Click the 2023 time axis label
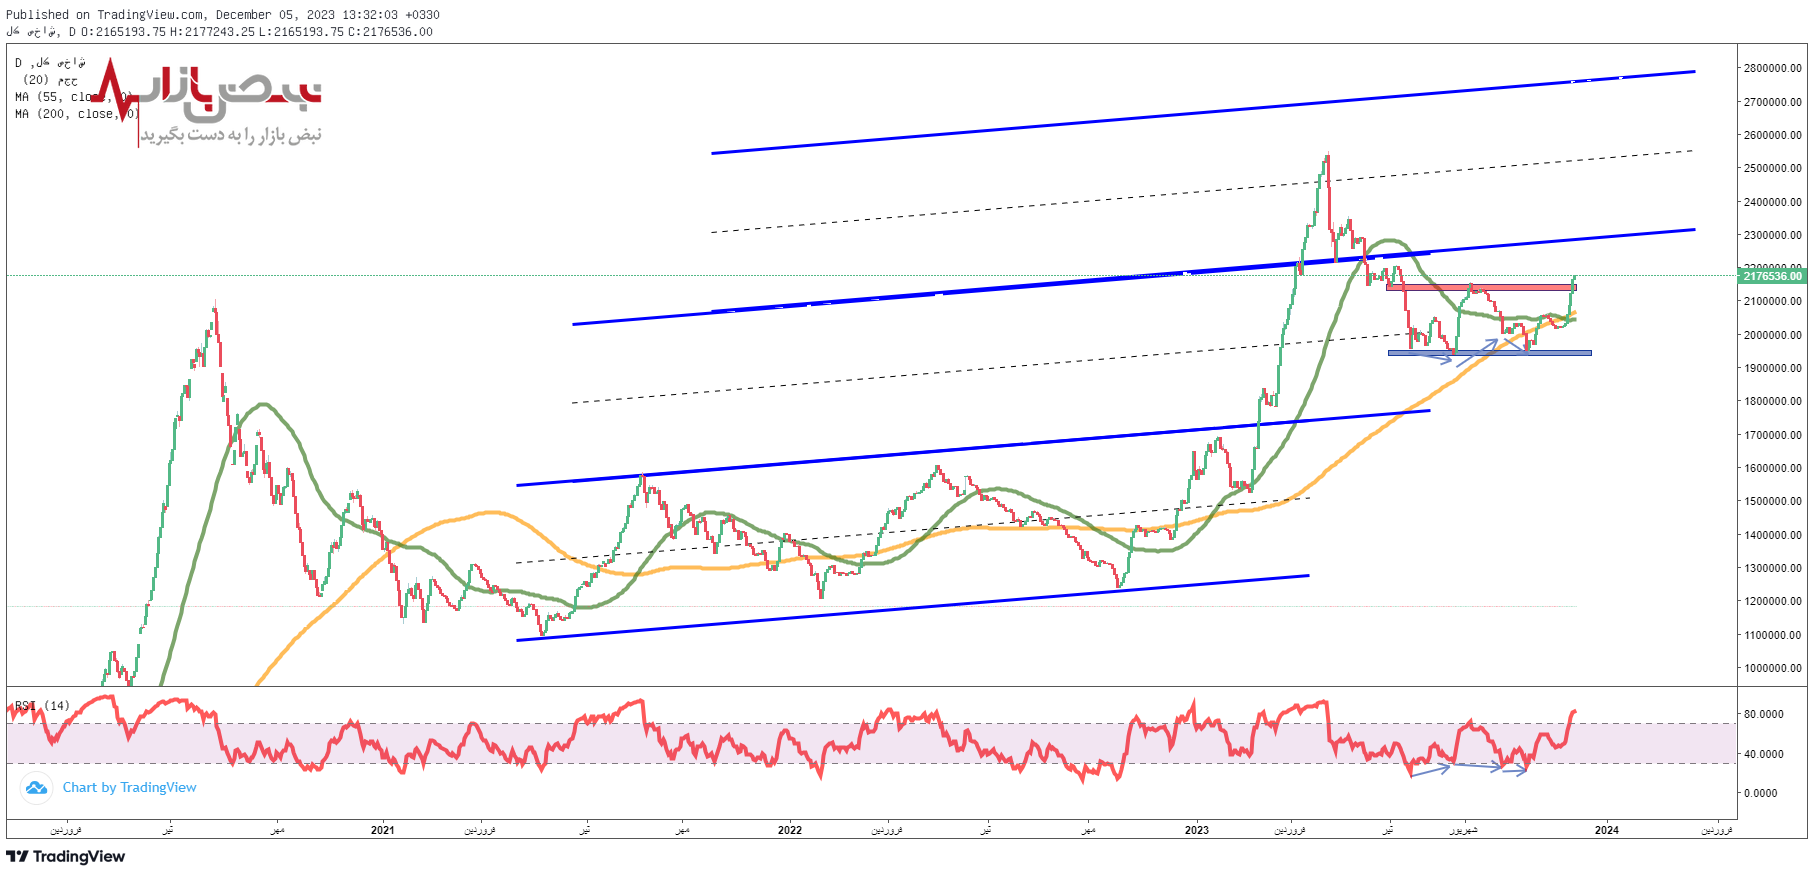1814x875 pixels. pos(1196,830)
